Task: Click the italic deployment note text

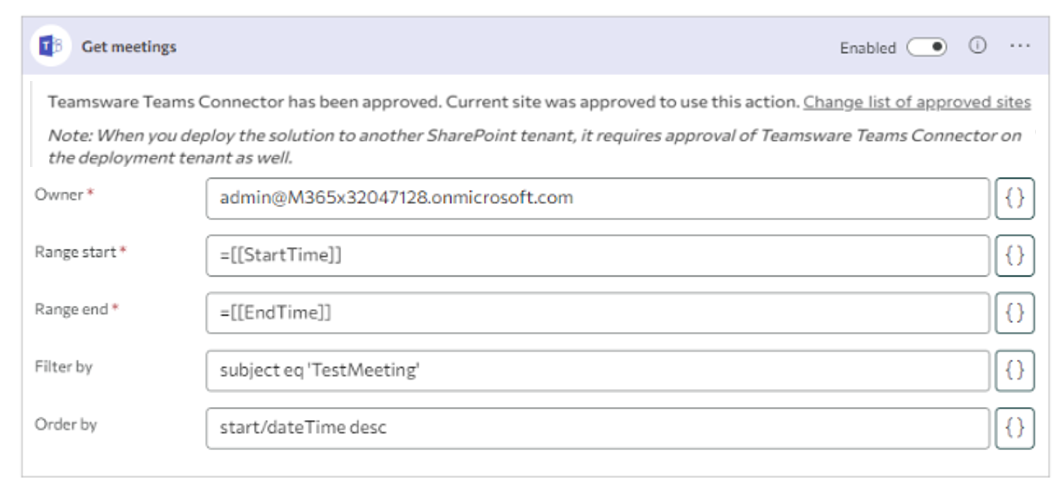Action: click(535, 146)
